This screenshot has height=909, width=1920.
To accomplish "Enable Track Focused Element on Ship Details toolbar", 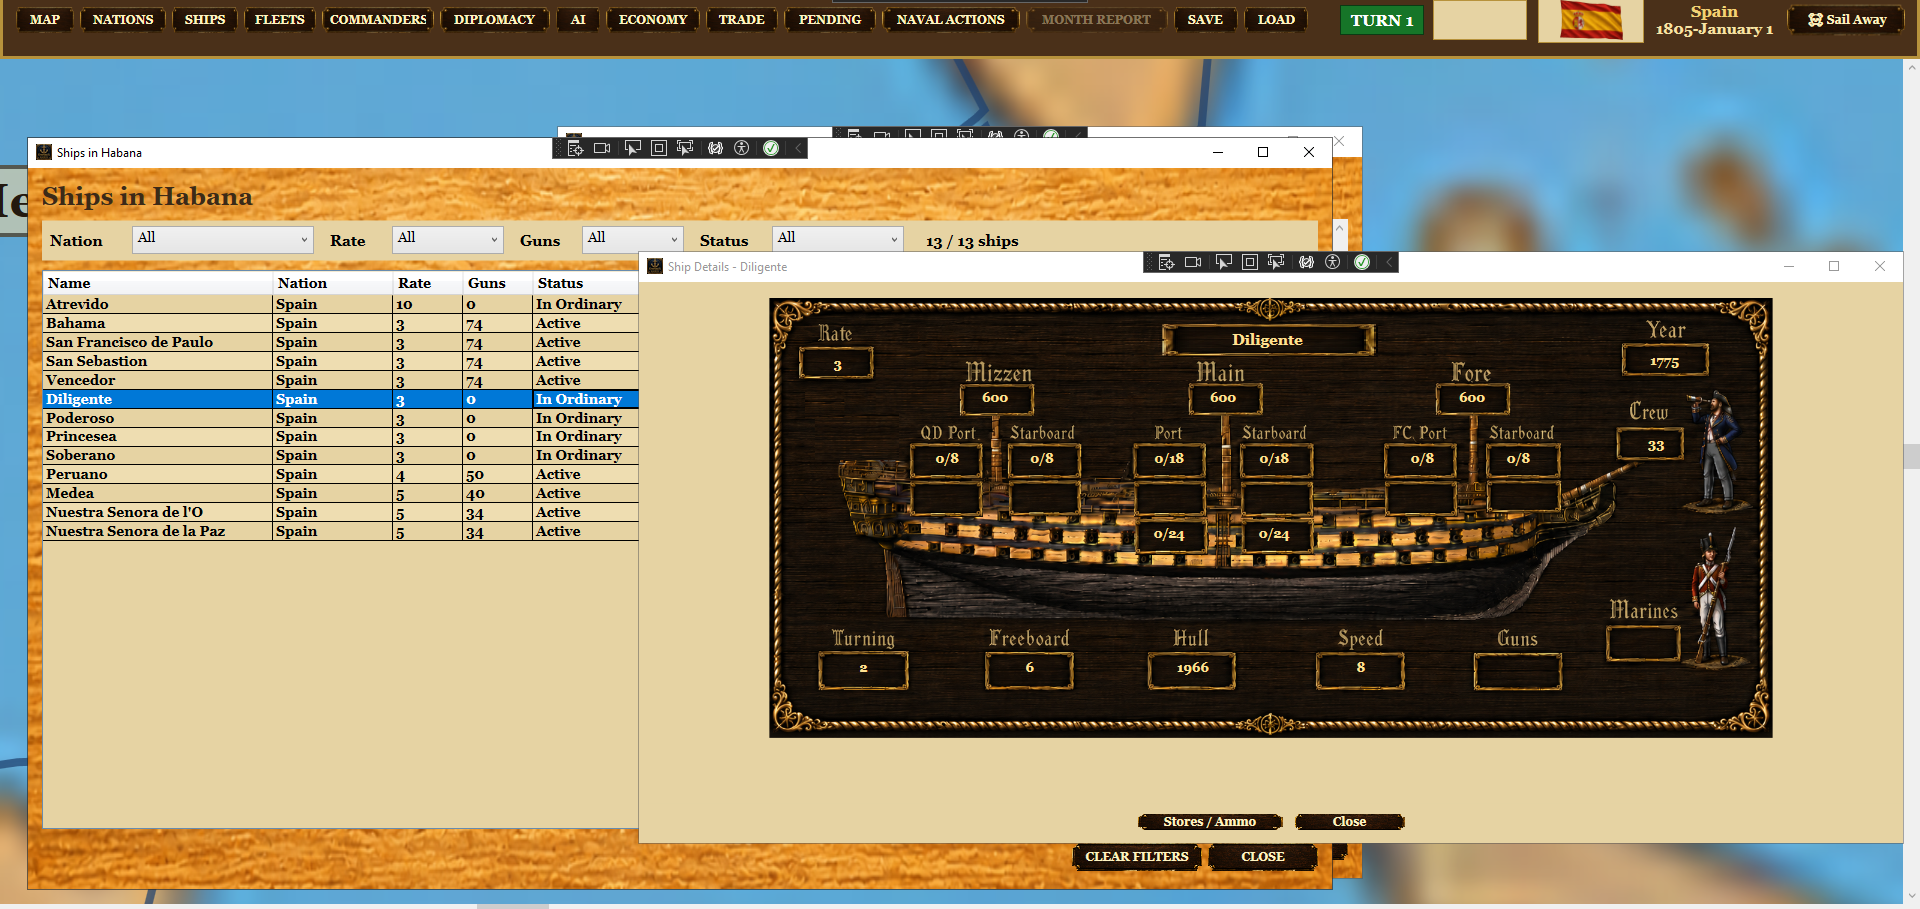I will pyautogui.click(x=1276, y=262).
